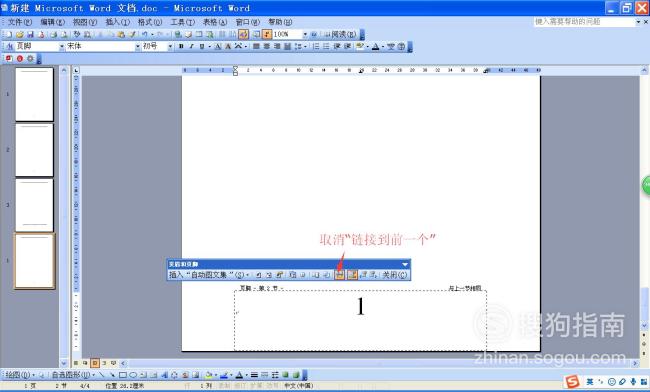
Task: Click the 阅读(R) reading layout button
Action: coord(340,34)
